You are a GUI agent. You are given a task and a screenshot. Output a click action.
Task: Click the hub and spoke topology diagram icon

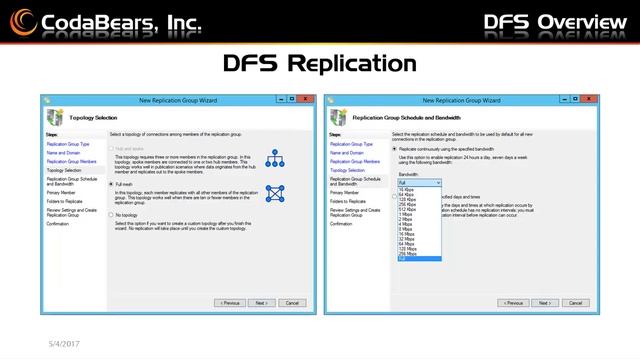tap(275, 158)
